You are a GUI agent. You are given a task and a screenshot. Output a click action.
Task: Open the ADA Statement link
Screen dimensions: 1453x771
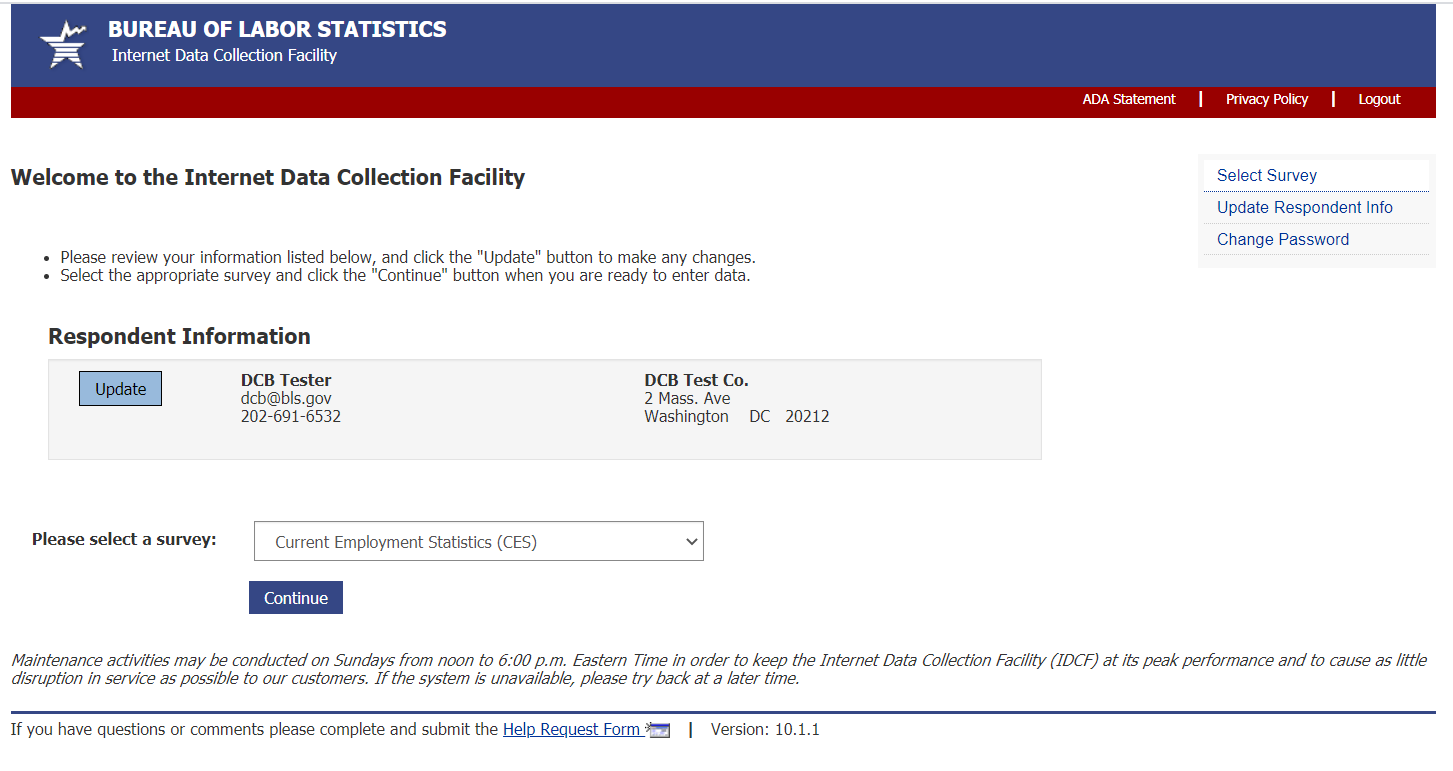pyautogui.click(x=1129, y=99)
